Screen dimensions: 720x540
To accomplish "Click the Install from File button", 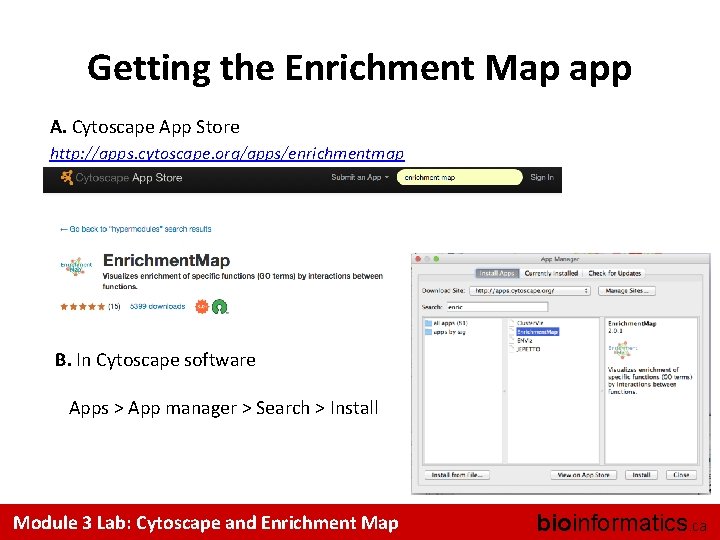I will click(457, 475).
